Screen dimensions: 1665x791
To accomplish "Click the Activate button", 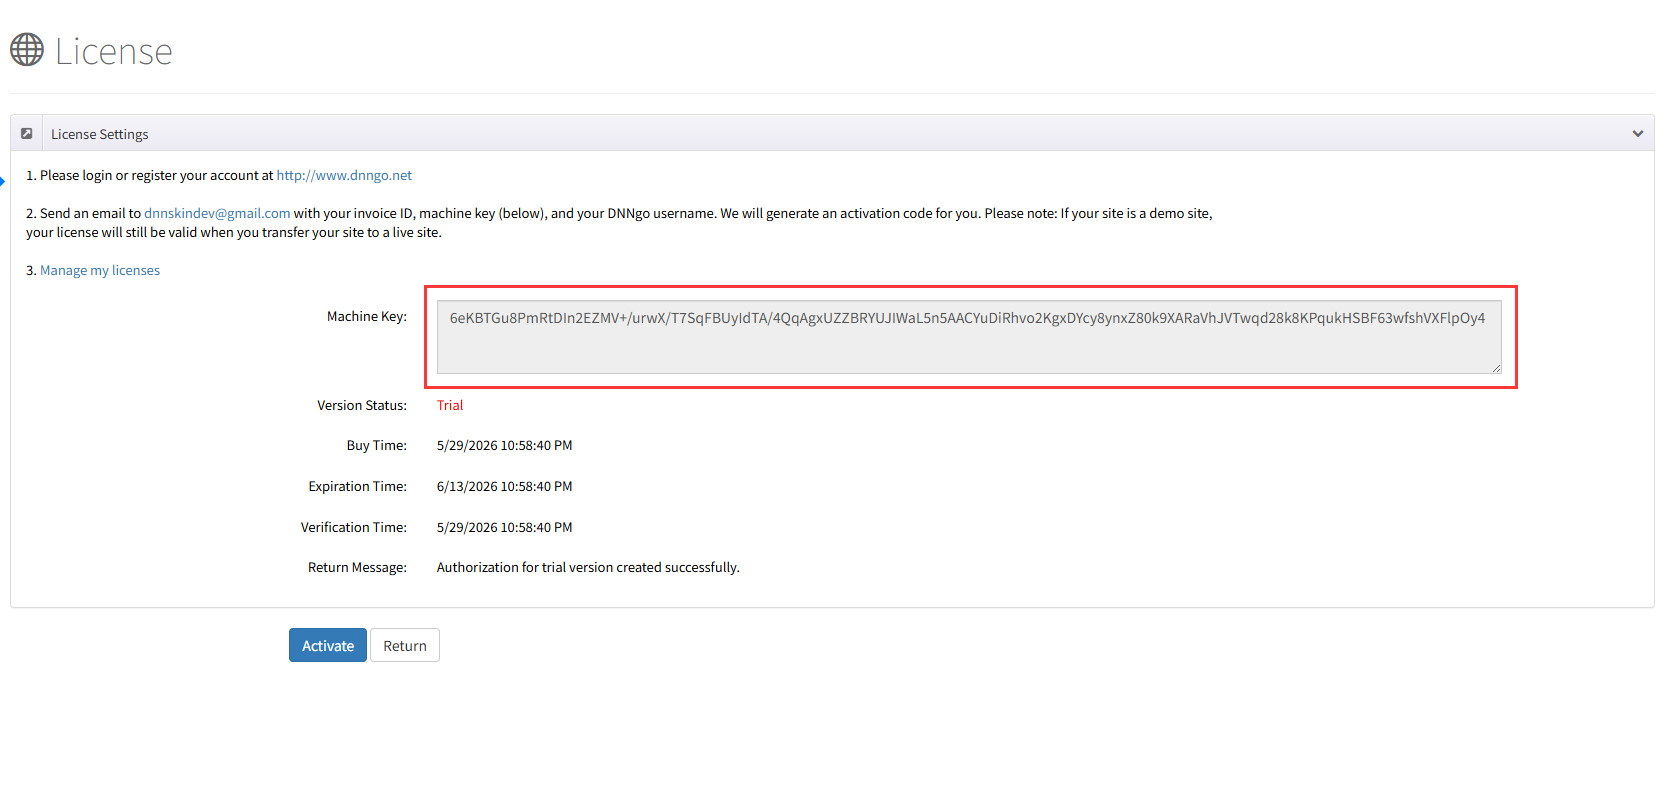I will click(328, 645).
